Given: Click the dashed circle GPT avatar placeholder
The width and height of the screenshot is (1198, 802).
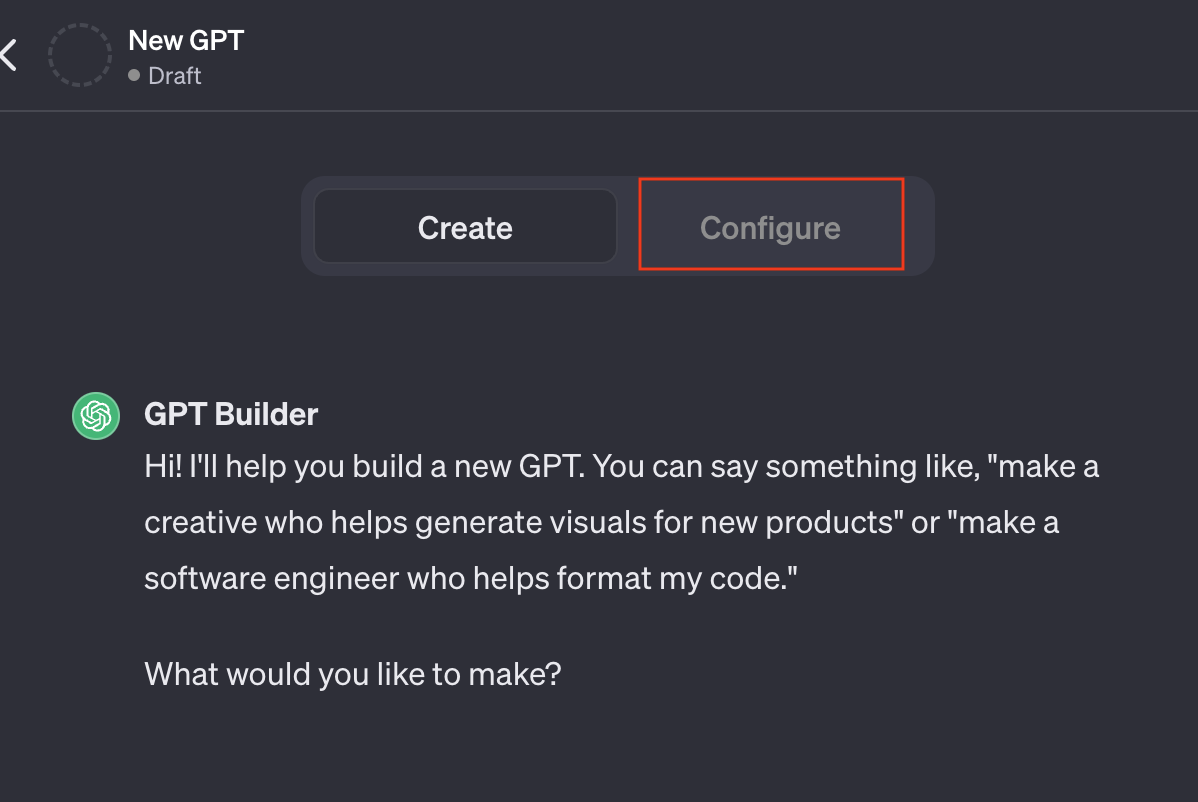Looking at the screenshot, I should click(79, 54).
